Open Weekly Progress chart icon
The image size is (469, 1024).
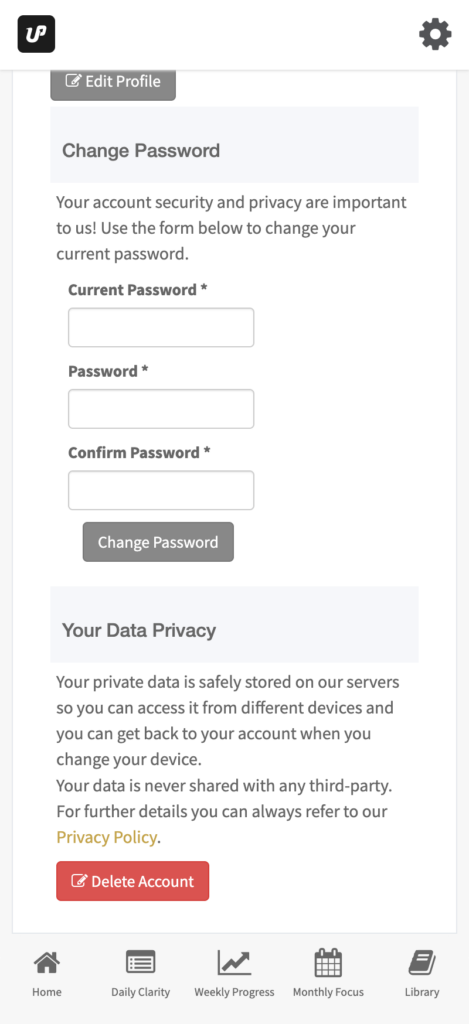(x=234, y=962)
